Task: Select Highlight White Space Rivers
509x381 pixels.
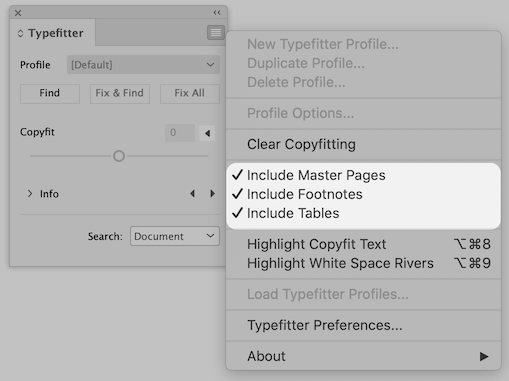Action: click(363, 263)
